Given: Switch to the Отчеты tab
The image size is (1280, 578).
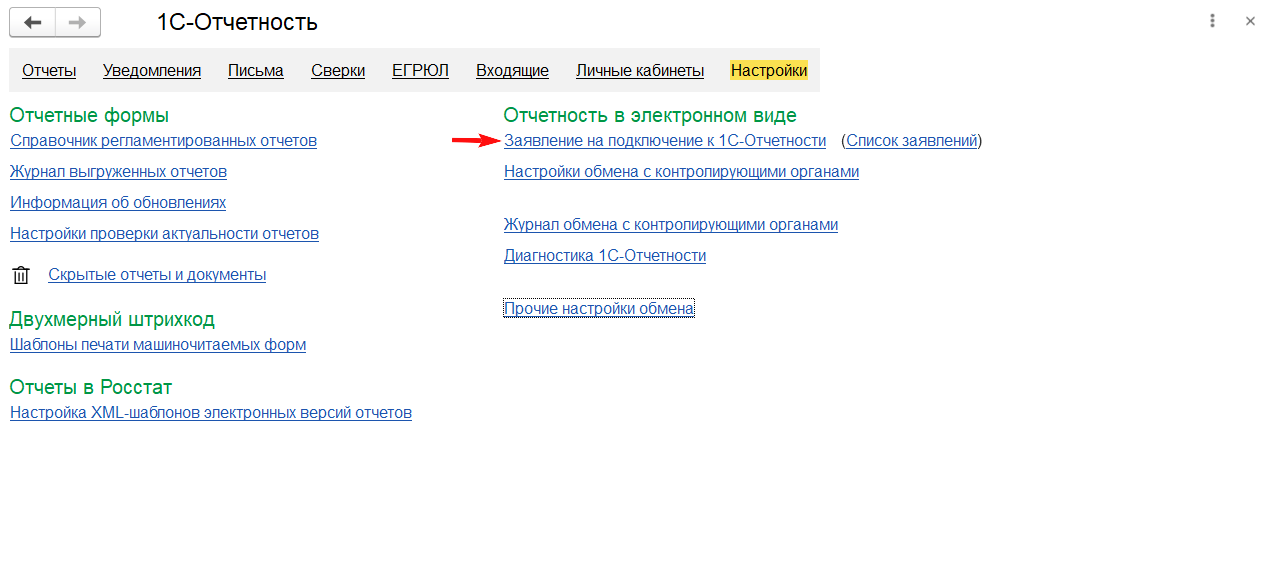Looking at the screenshot, I should [x=49, y=71].
